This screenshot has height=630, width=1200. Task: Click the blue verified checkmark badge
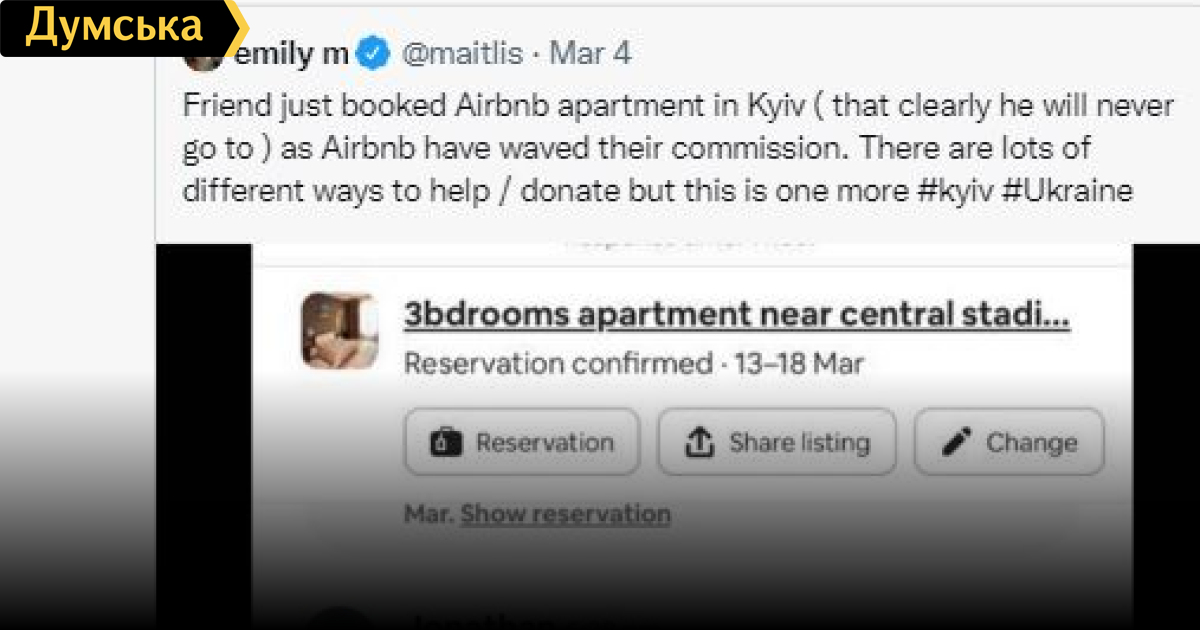coord(373,53)
